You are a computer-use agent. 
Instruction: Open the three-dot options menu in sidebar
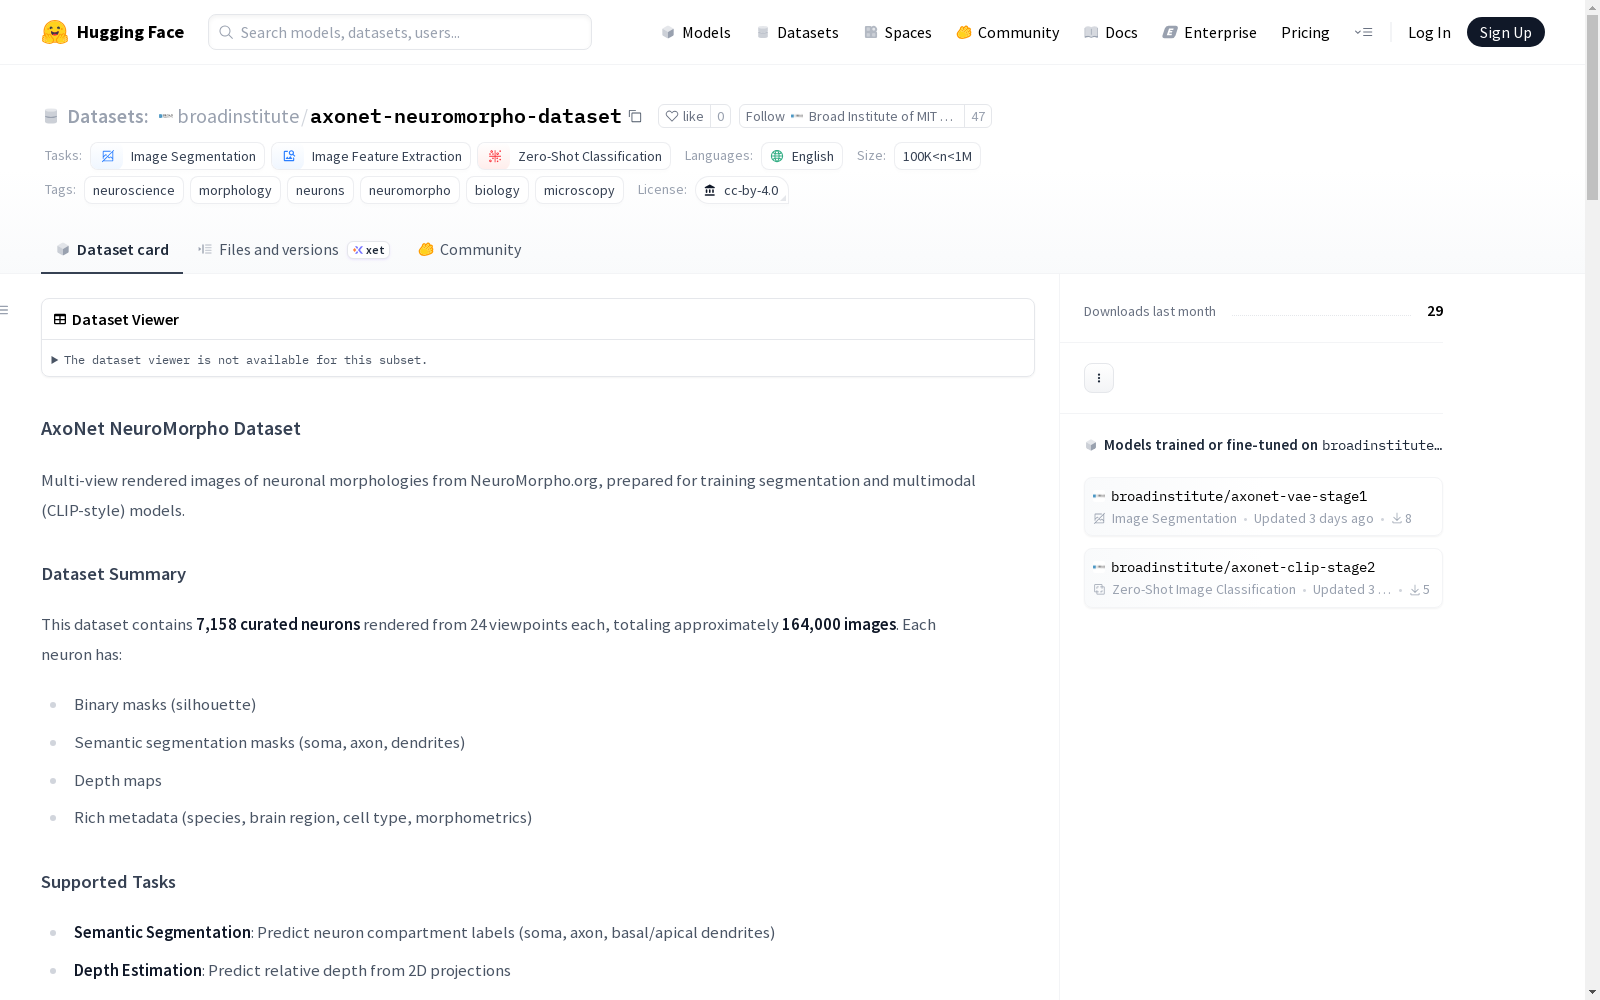pyautogui.click(x=1099, y=378)
